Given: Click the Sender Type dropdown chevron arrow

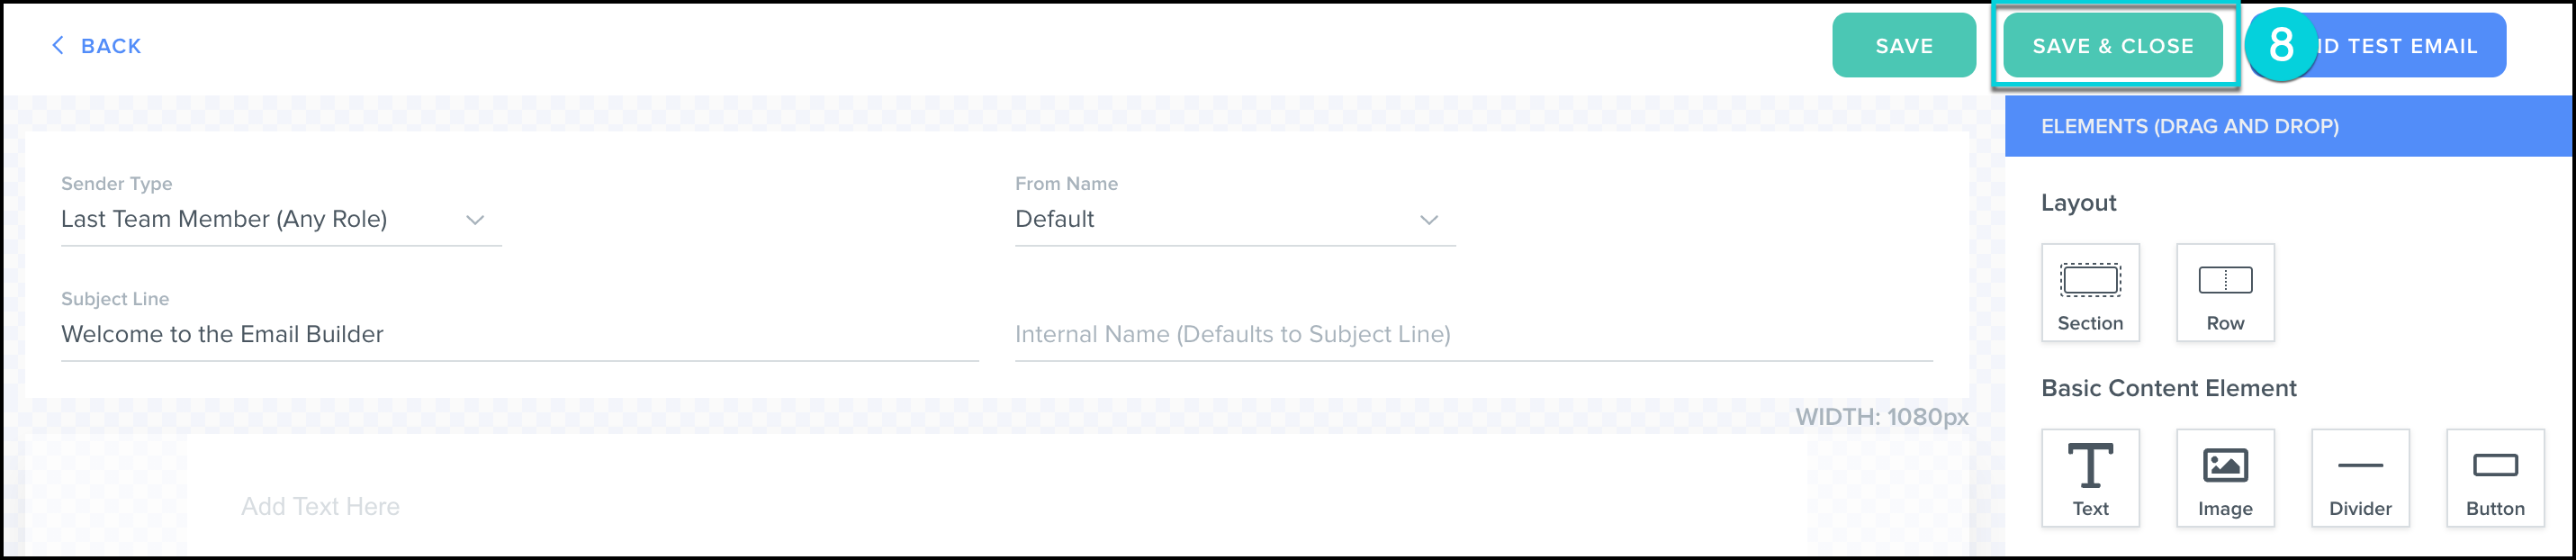Looking at the screenshot, I should tap(474, 219).
